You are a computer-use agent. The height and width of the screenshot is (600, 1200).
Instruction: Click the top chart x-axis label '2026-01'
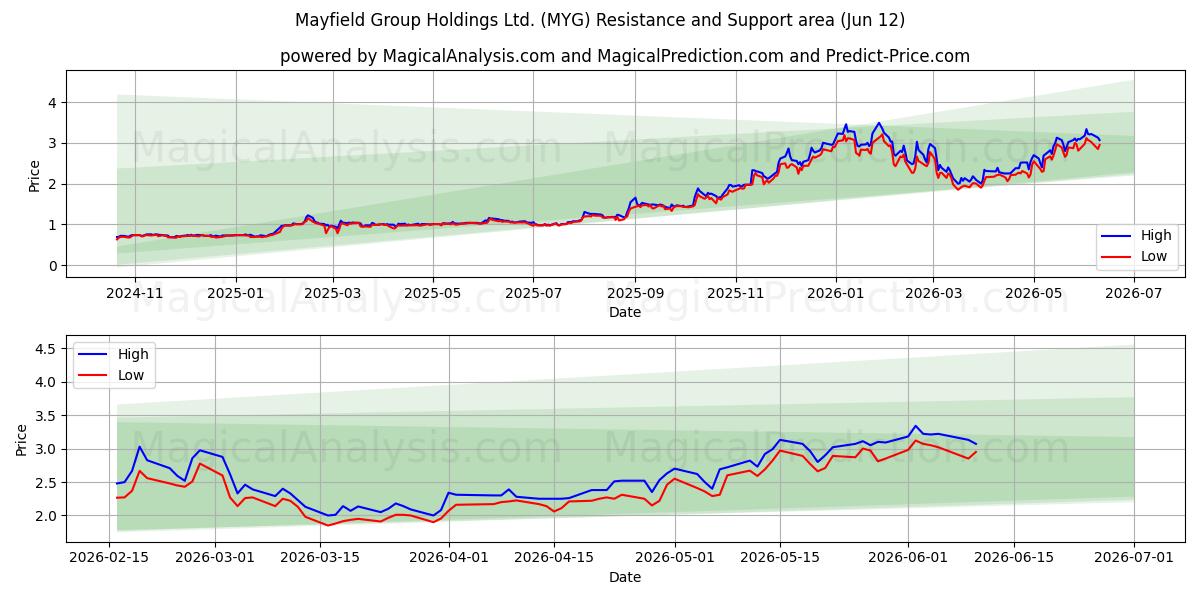[x=836, y=293]
